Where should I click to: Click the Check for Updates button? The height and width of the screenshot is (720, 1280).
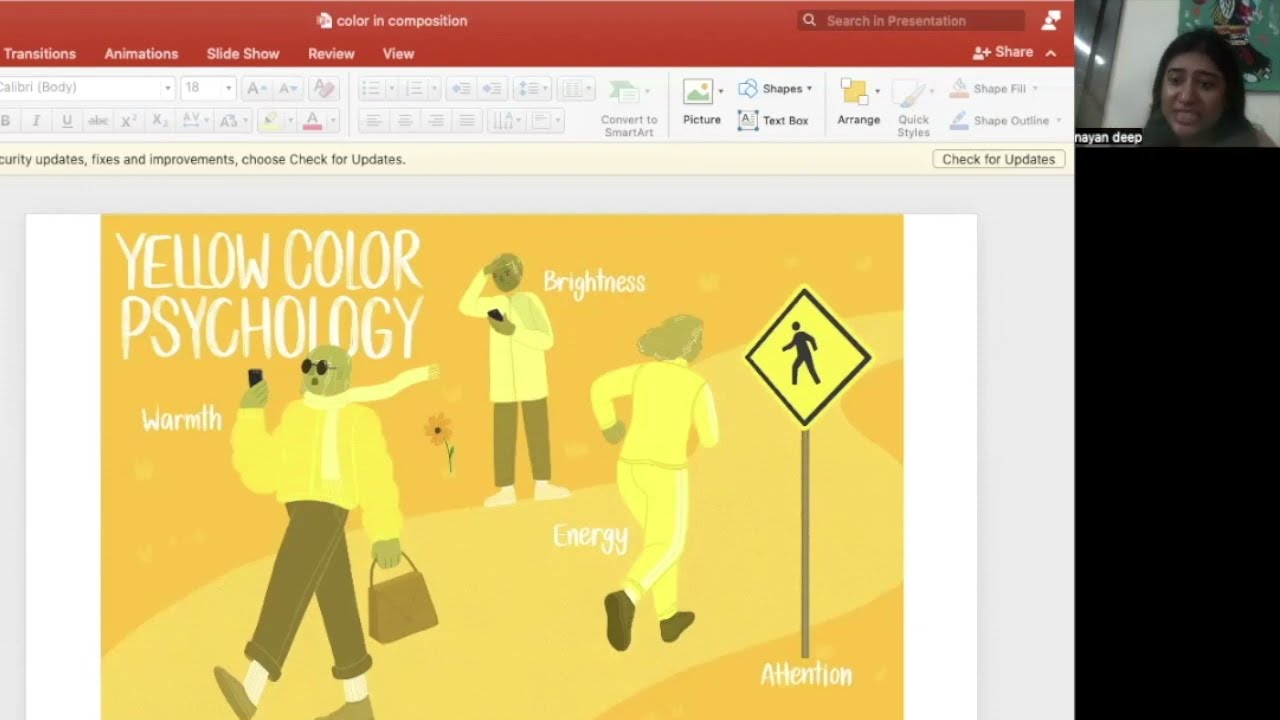pos(998,159)
